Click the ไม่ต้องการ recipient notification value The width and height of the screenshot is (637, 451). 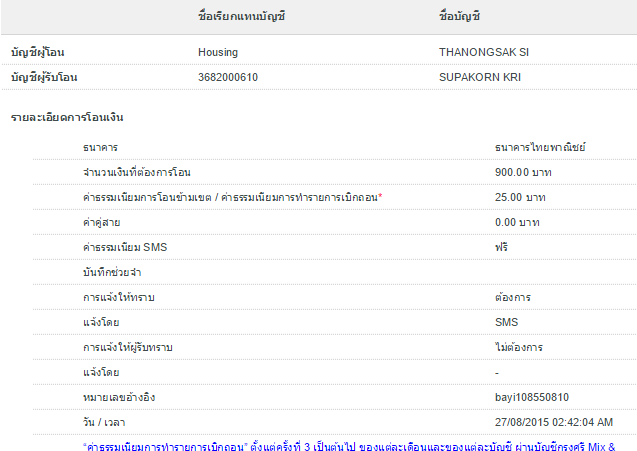518,347
